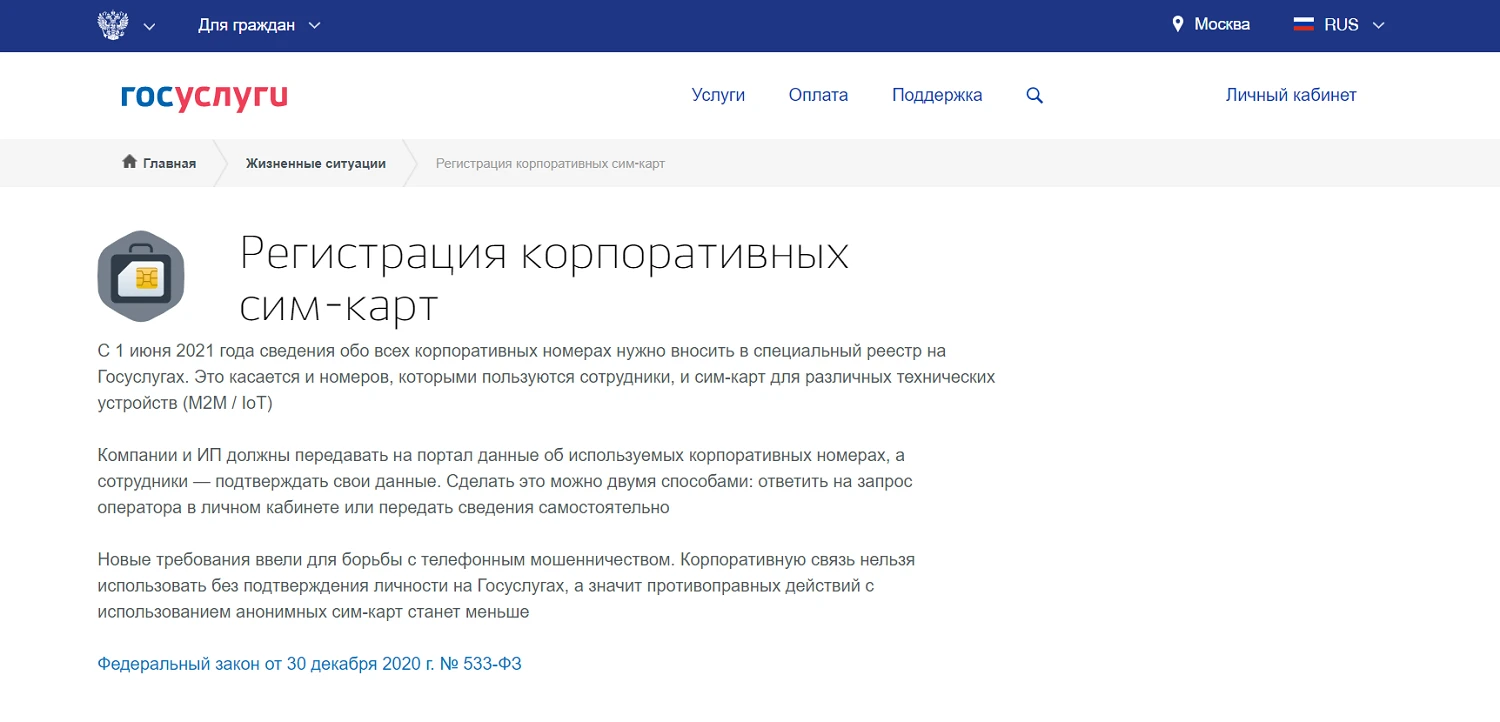Click the home icon in breadcrumbs
The height and width of the screenshot is (722, 1500).
[x=129, y=162]
